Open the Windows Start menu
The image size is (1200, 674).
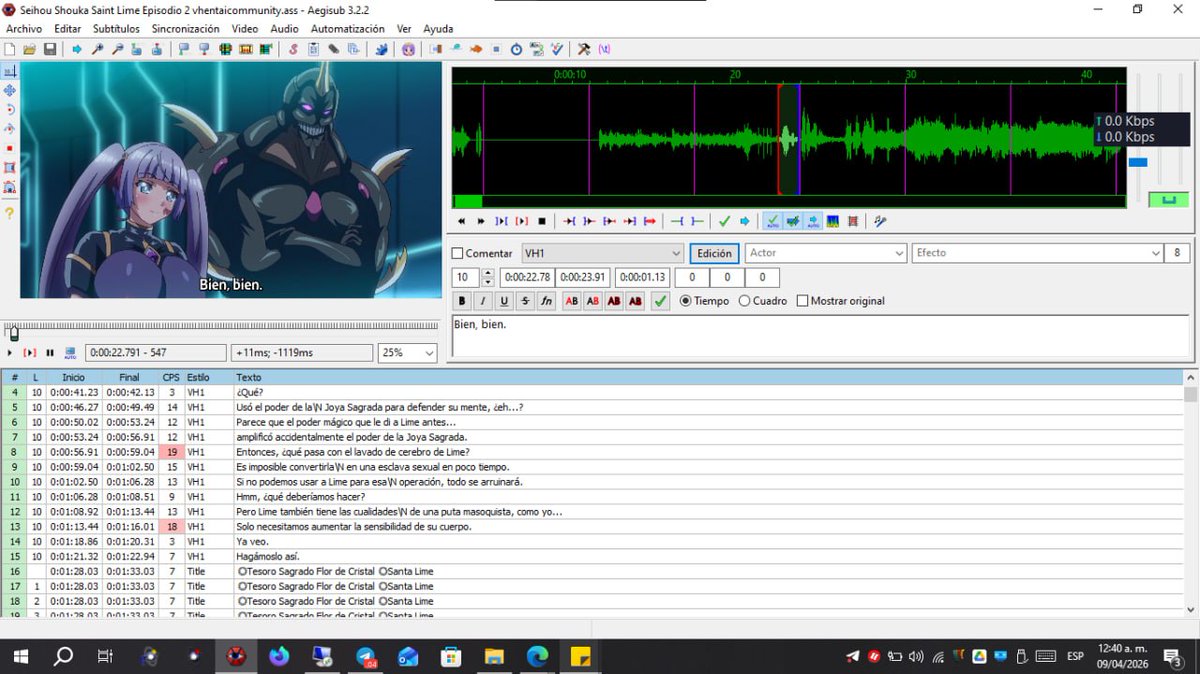[x=20, y=656]
